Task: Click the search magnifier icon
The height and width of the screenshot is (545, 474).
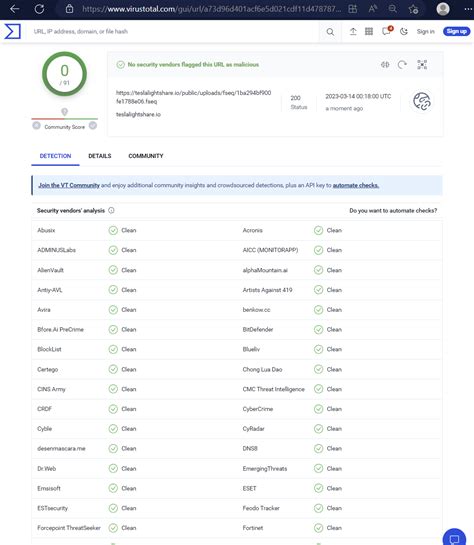Action: [330, 32]
